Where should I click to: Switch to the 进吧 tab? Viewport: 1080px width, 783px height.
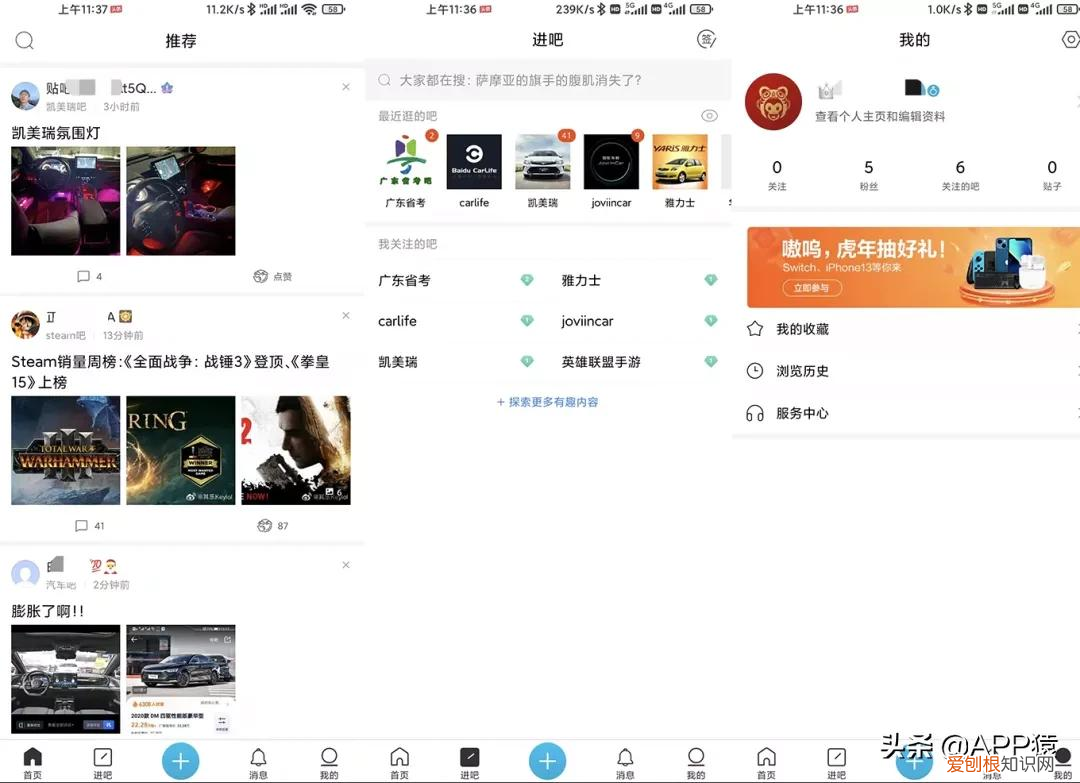point(102,760)
